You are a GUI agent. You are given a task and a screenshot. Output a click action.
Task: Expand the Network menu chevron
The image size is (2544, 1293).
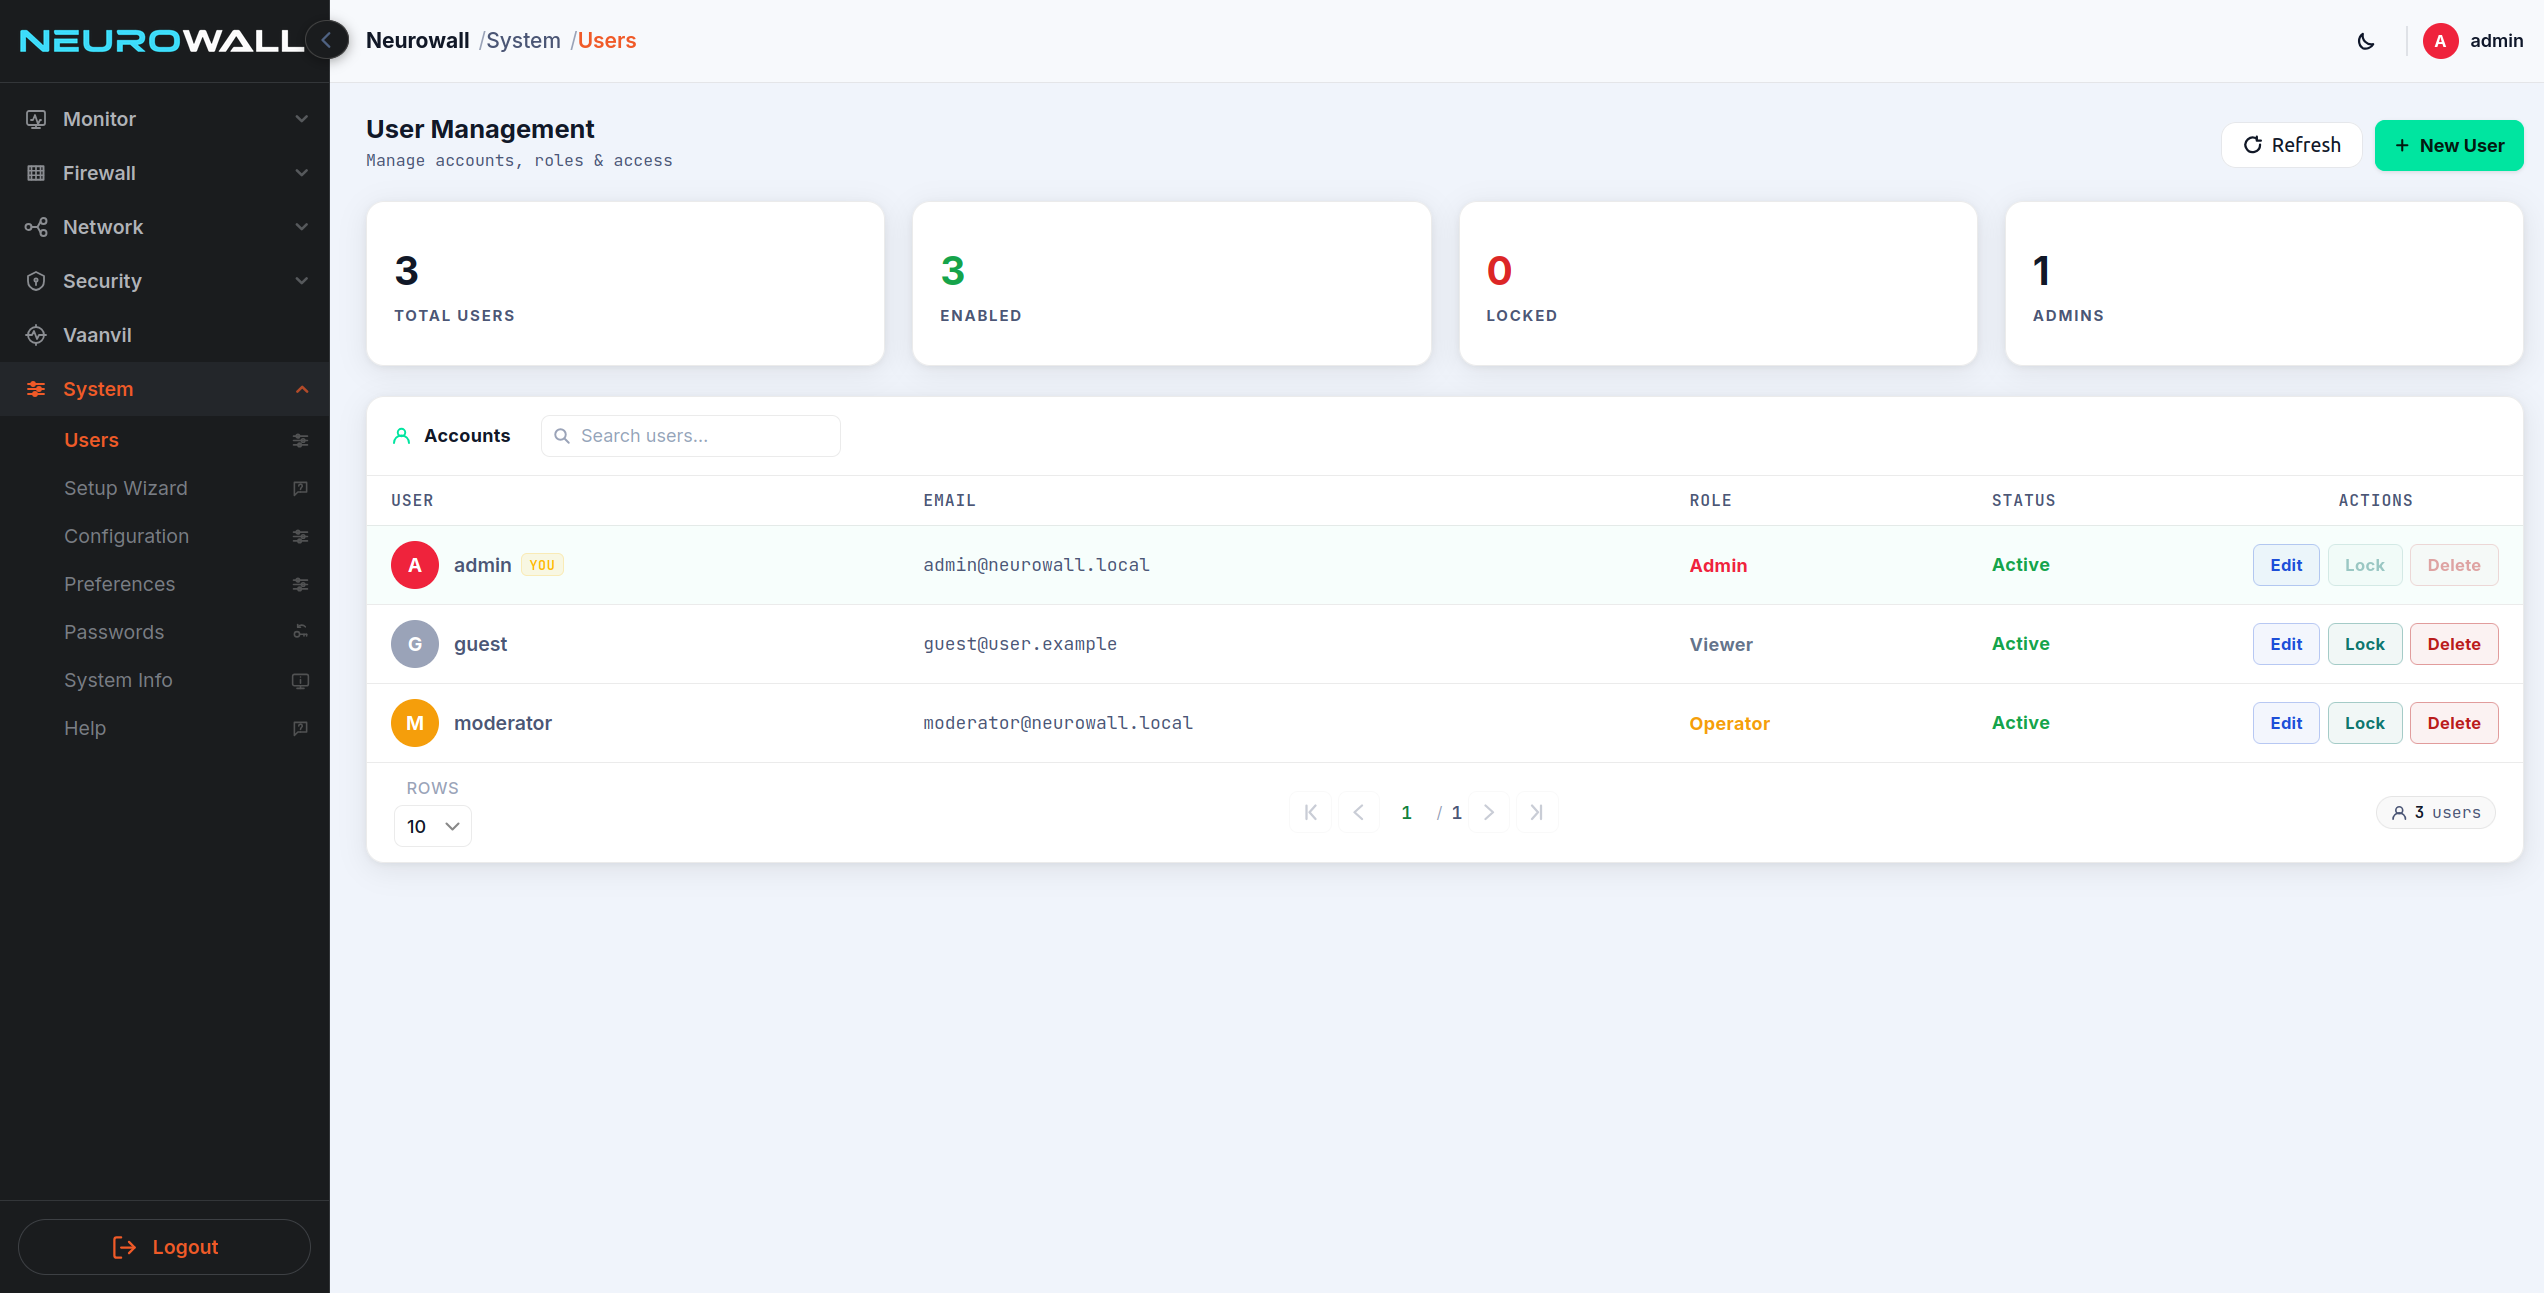coord(302,227)
